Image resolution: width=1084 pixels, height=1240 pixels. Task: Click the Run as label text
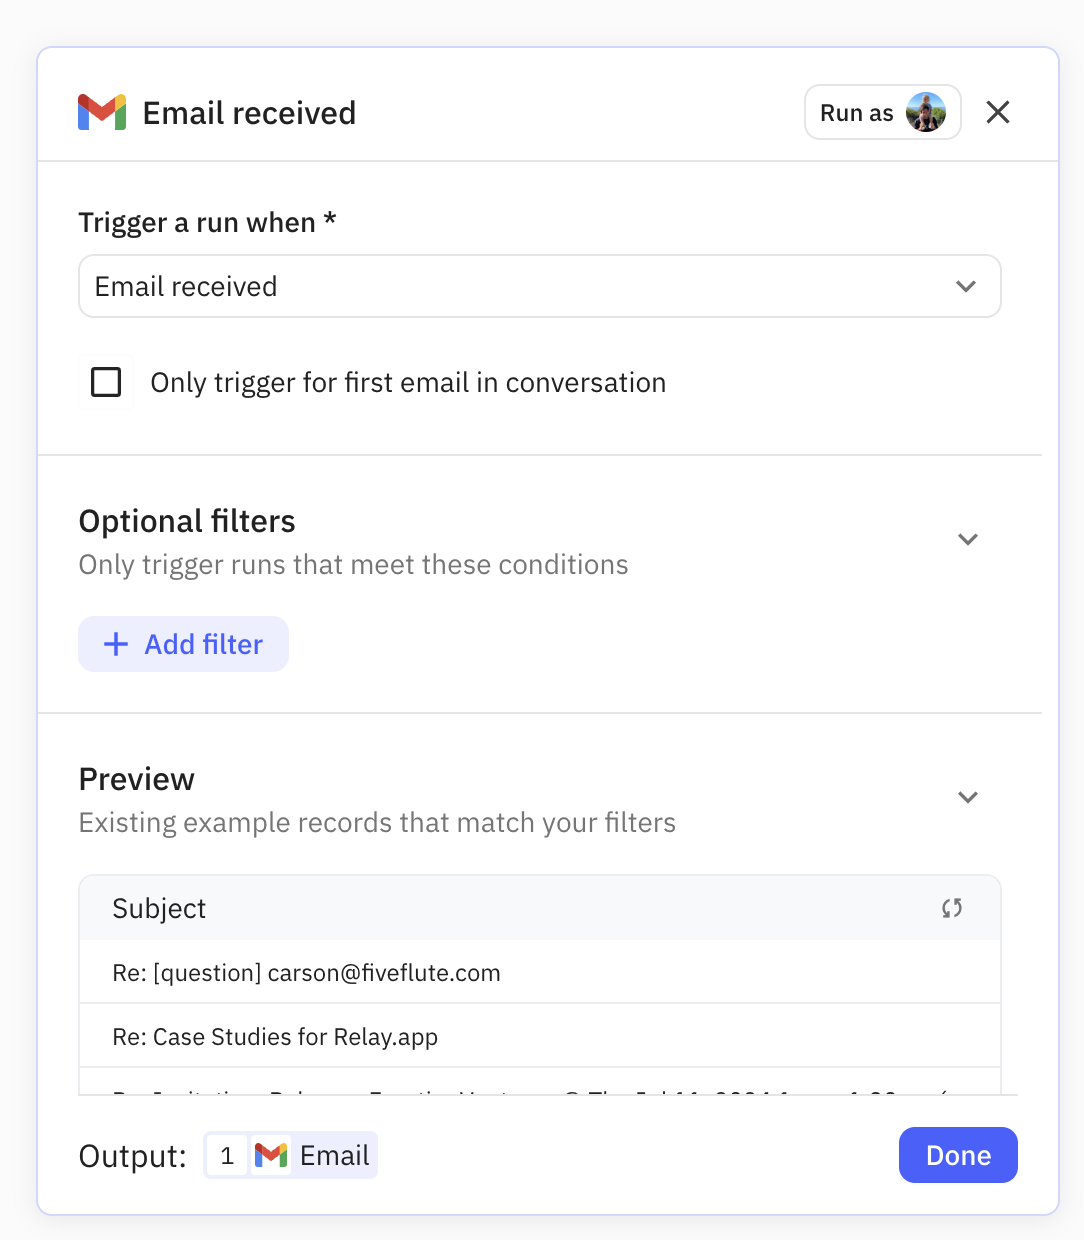click(x=857, y=113)
